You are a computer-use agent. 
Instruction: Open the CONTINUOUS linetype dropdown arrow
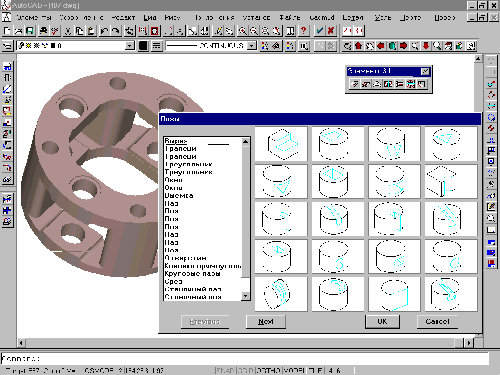click(x=252, y=46)
